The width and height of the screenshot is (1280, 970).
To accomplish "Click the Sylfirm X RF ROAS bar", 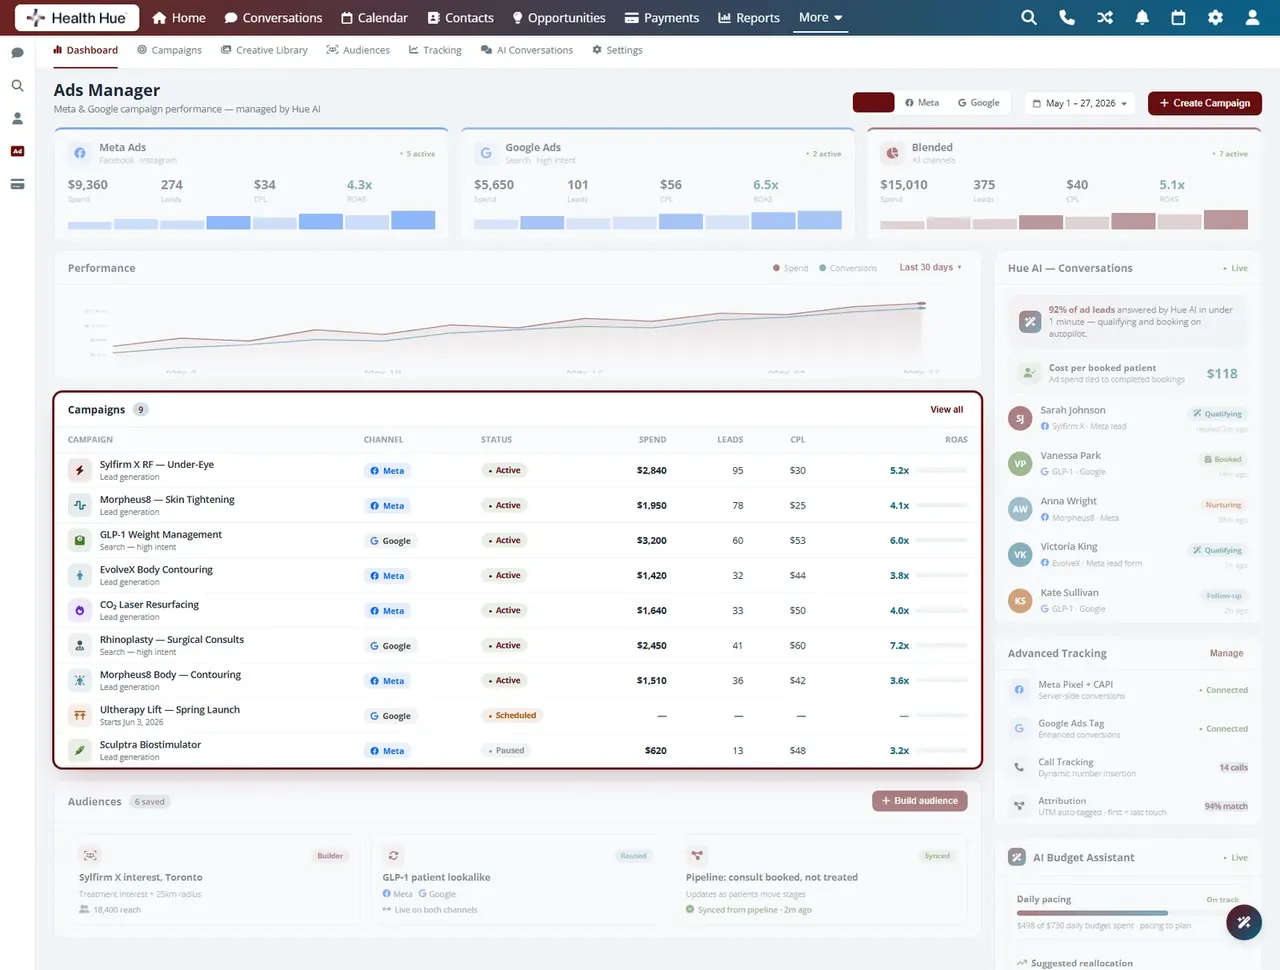I will click(x=942, y=470).
